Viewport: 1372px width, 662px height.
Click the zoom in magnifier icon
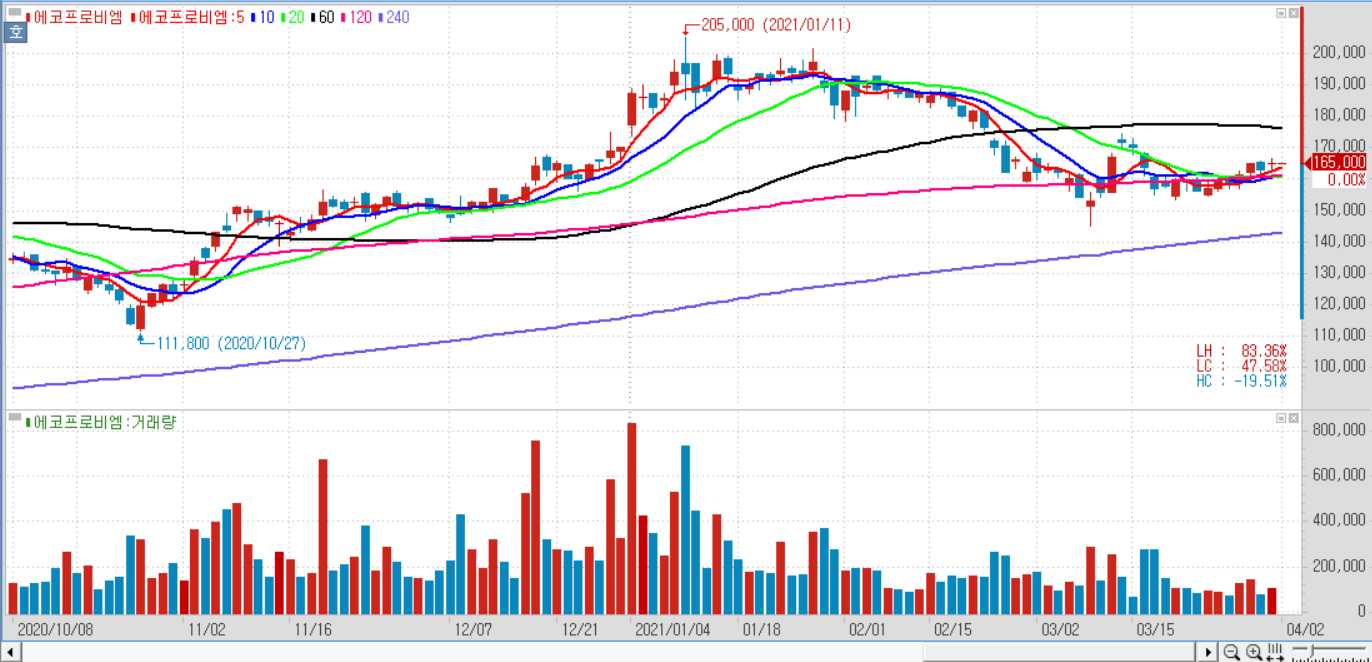[1253, 652]
